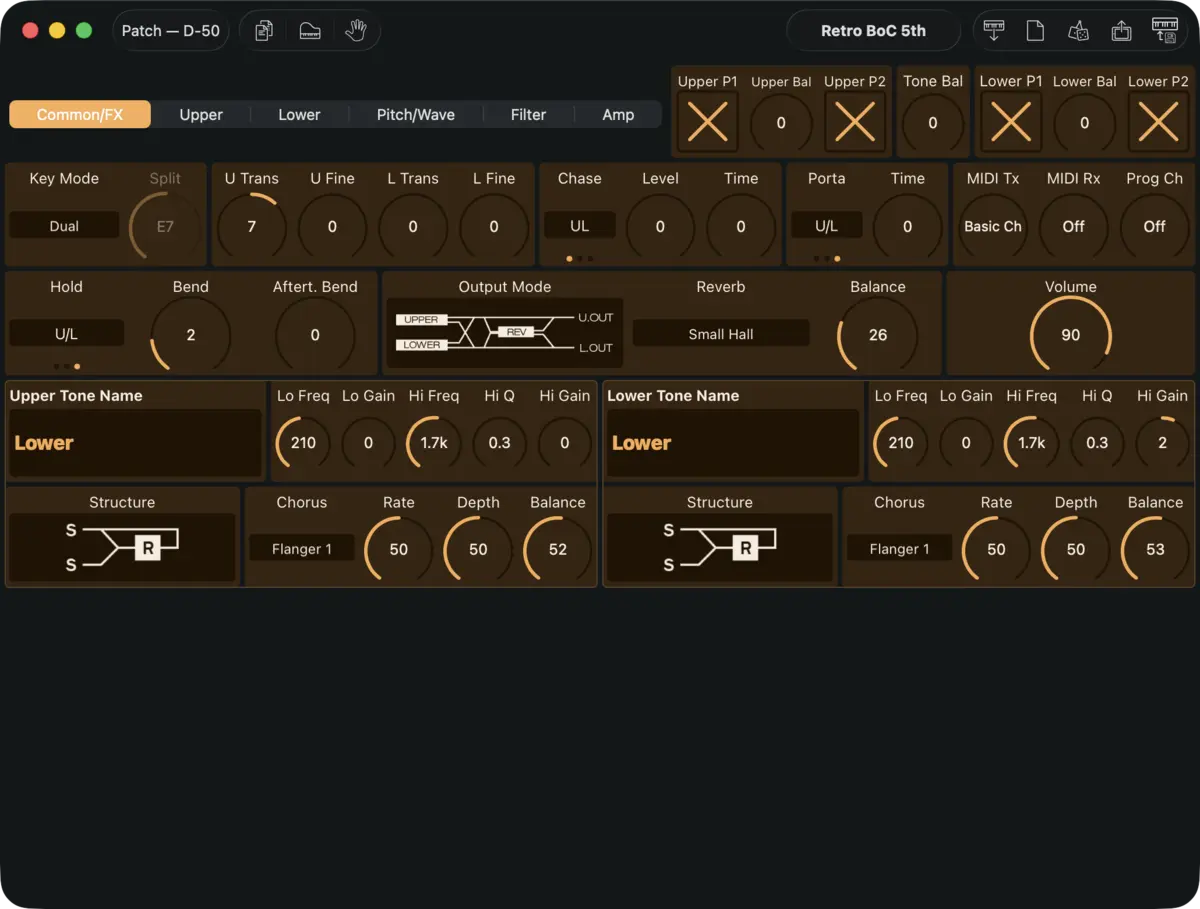1200x909 pixels.
Task: Open the Pitch/Wave tab
Action: click(416, 115)
